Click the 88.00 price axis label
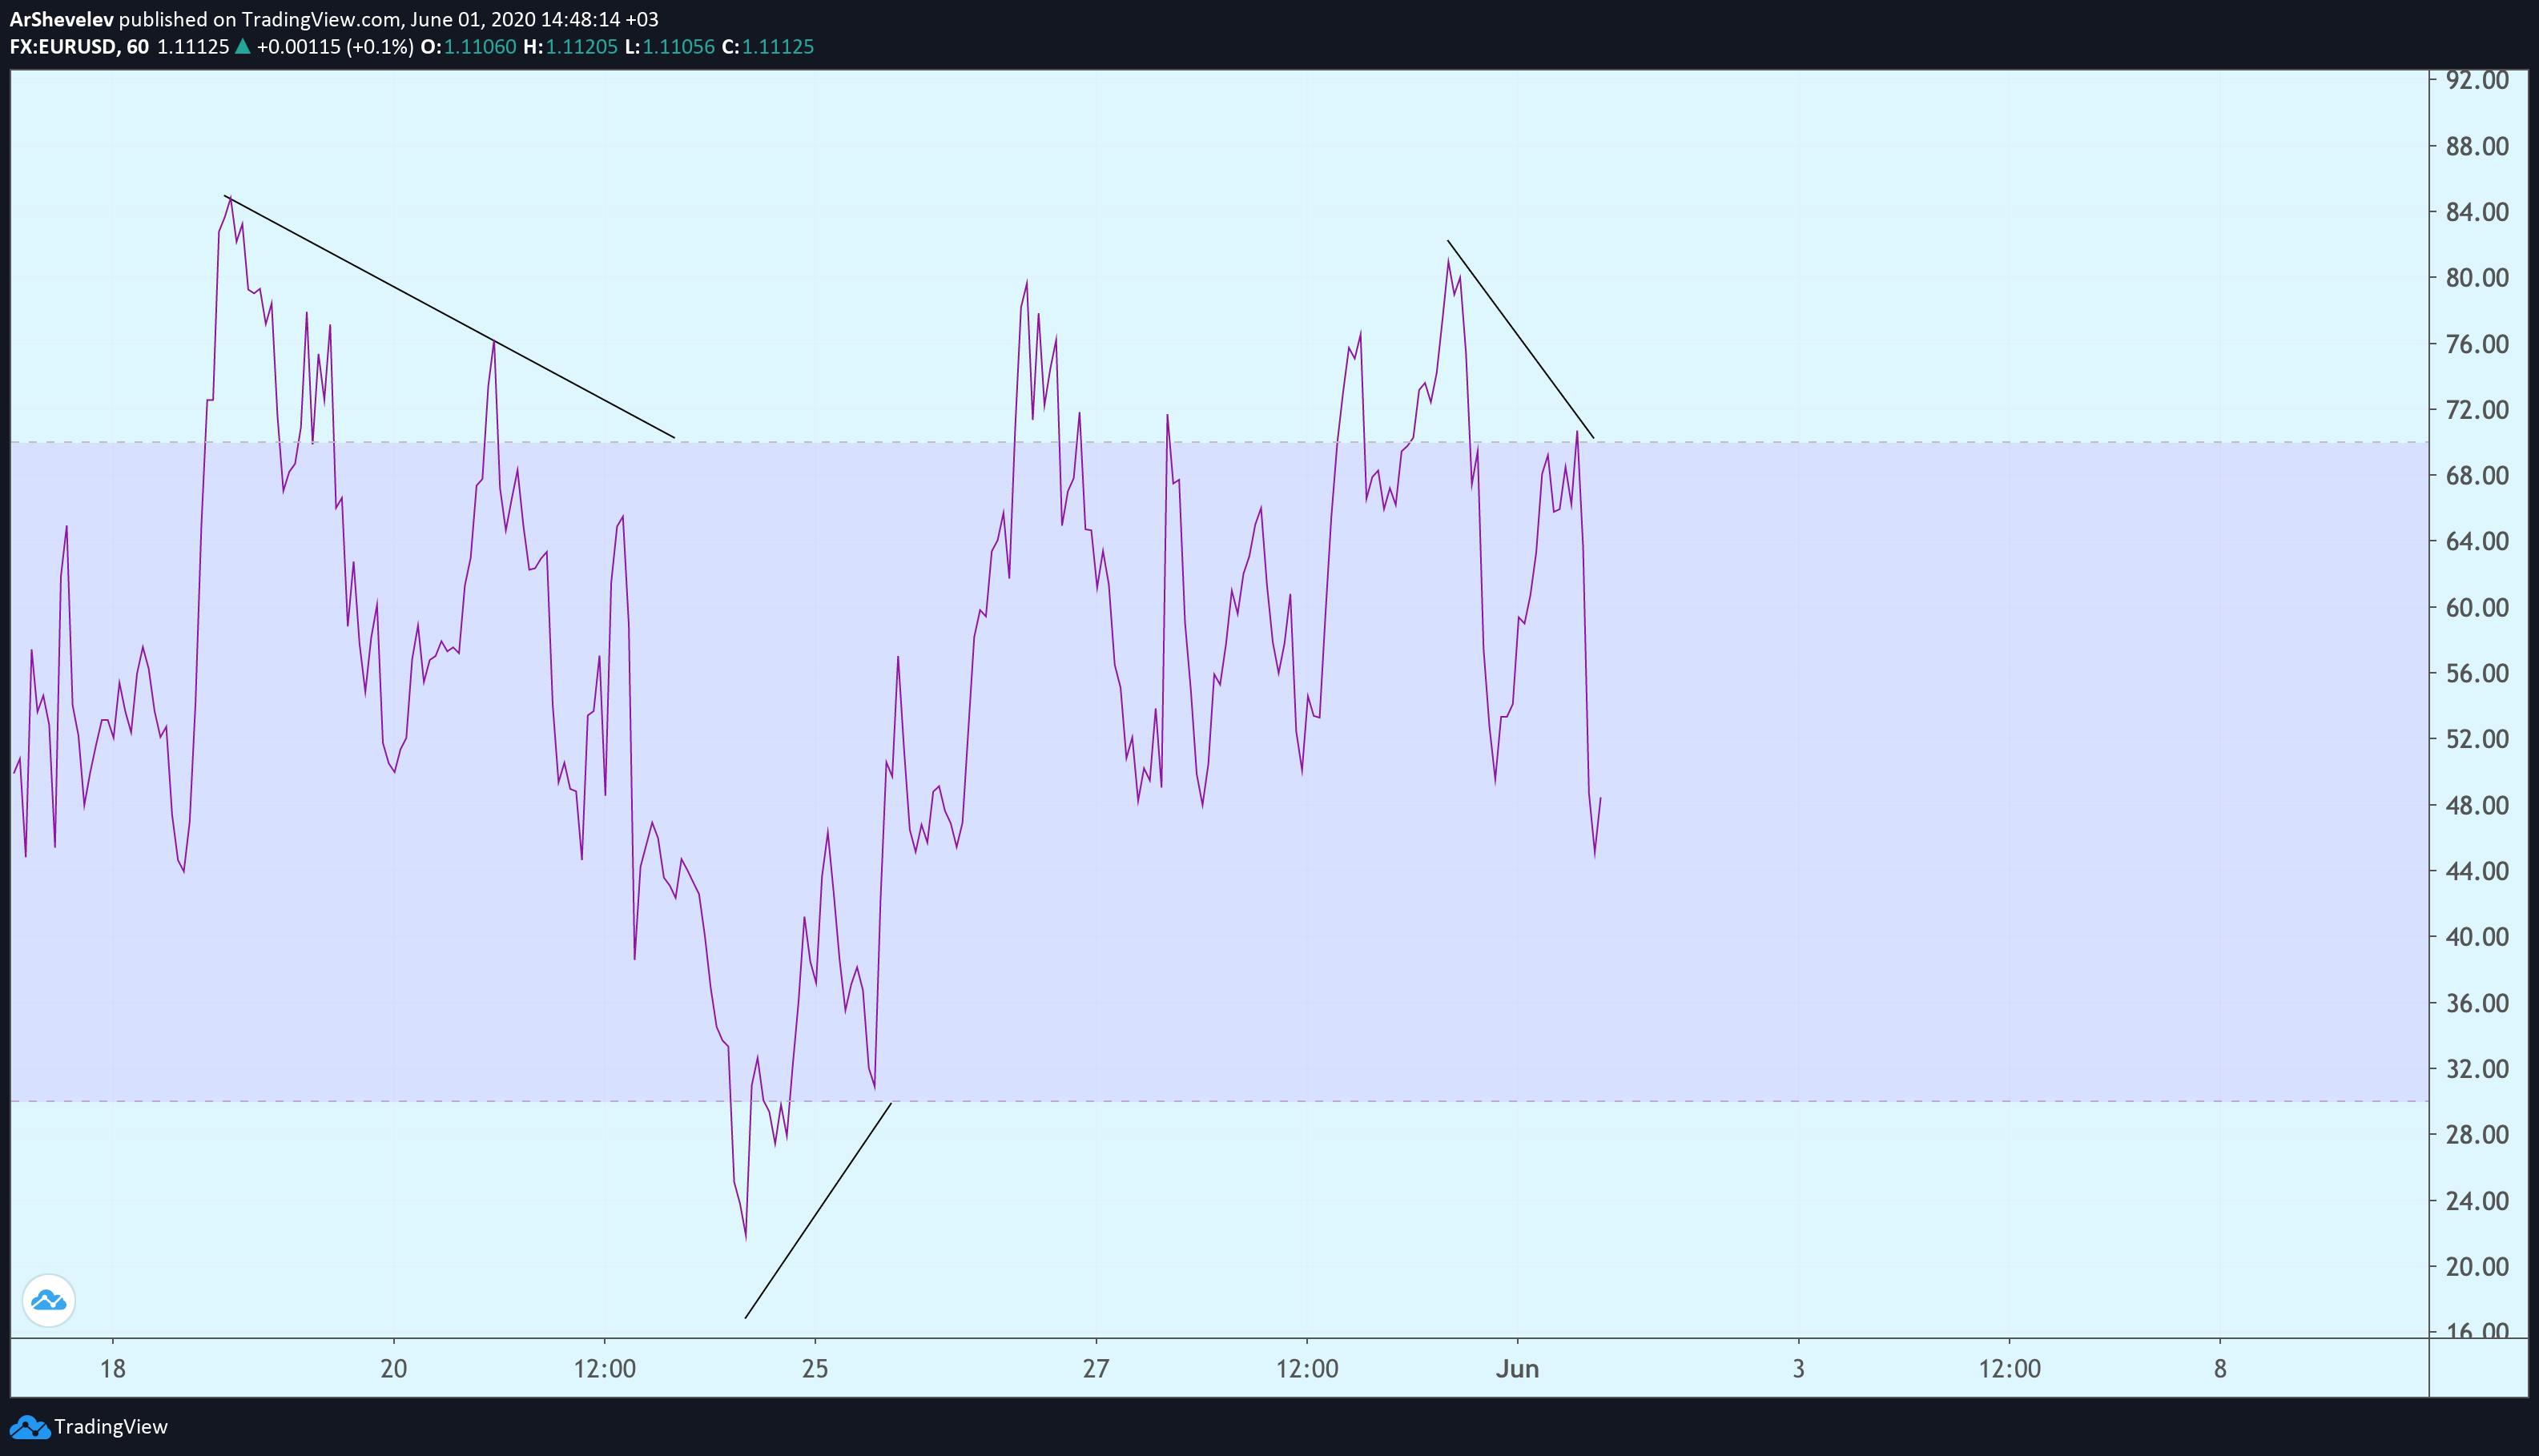 2477,146
